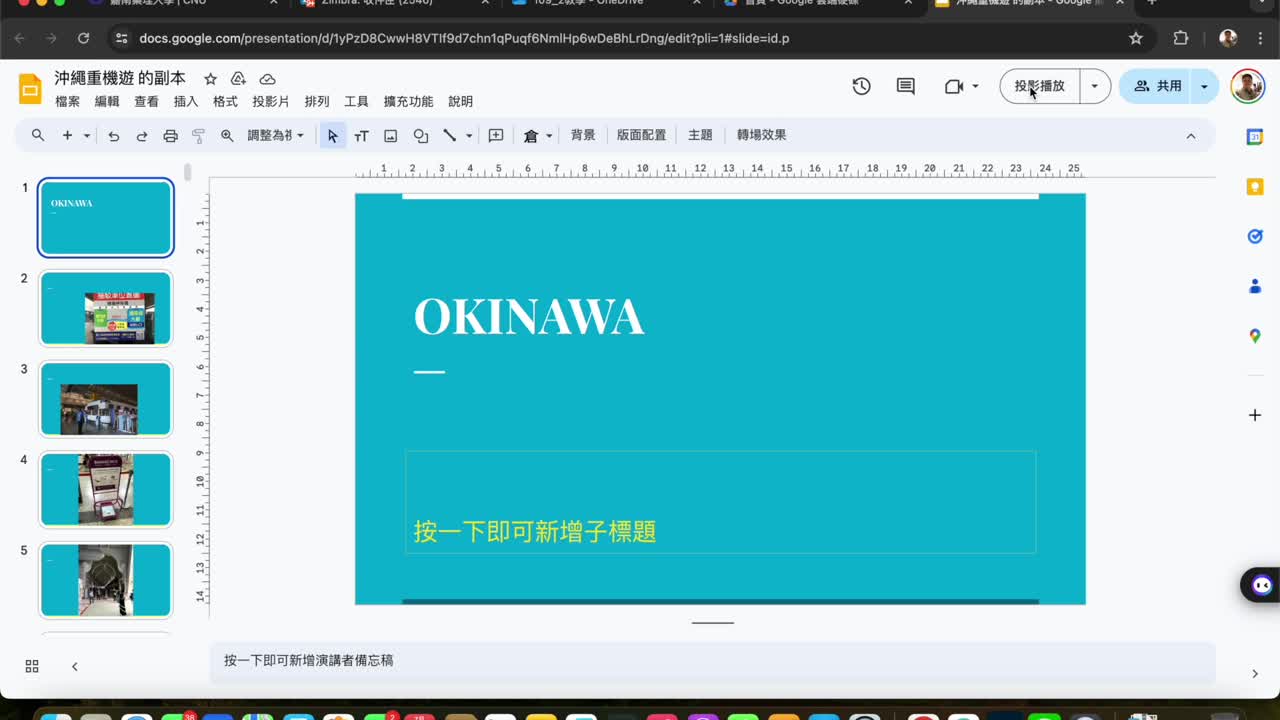Undo the last action
The width and height of the screenshot is (1280, 720).
(x=114, y=135)
